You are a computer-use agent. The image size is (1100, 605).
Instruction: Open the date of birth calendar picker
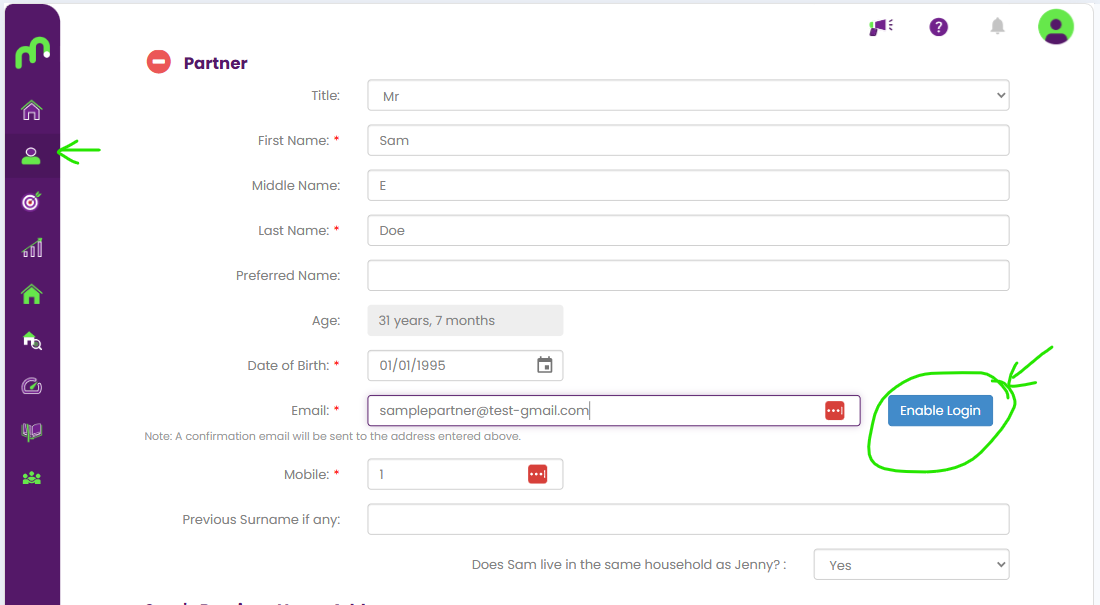click(x=544, y=365)
